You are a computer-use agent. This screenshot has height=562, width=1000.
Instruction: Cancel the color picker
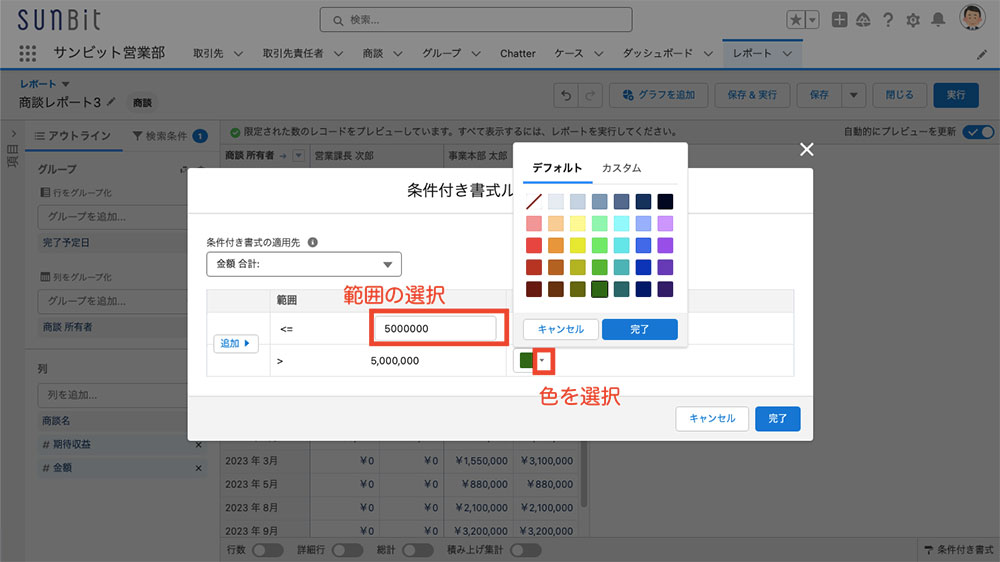[561, 329]
